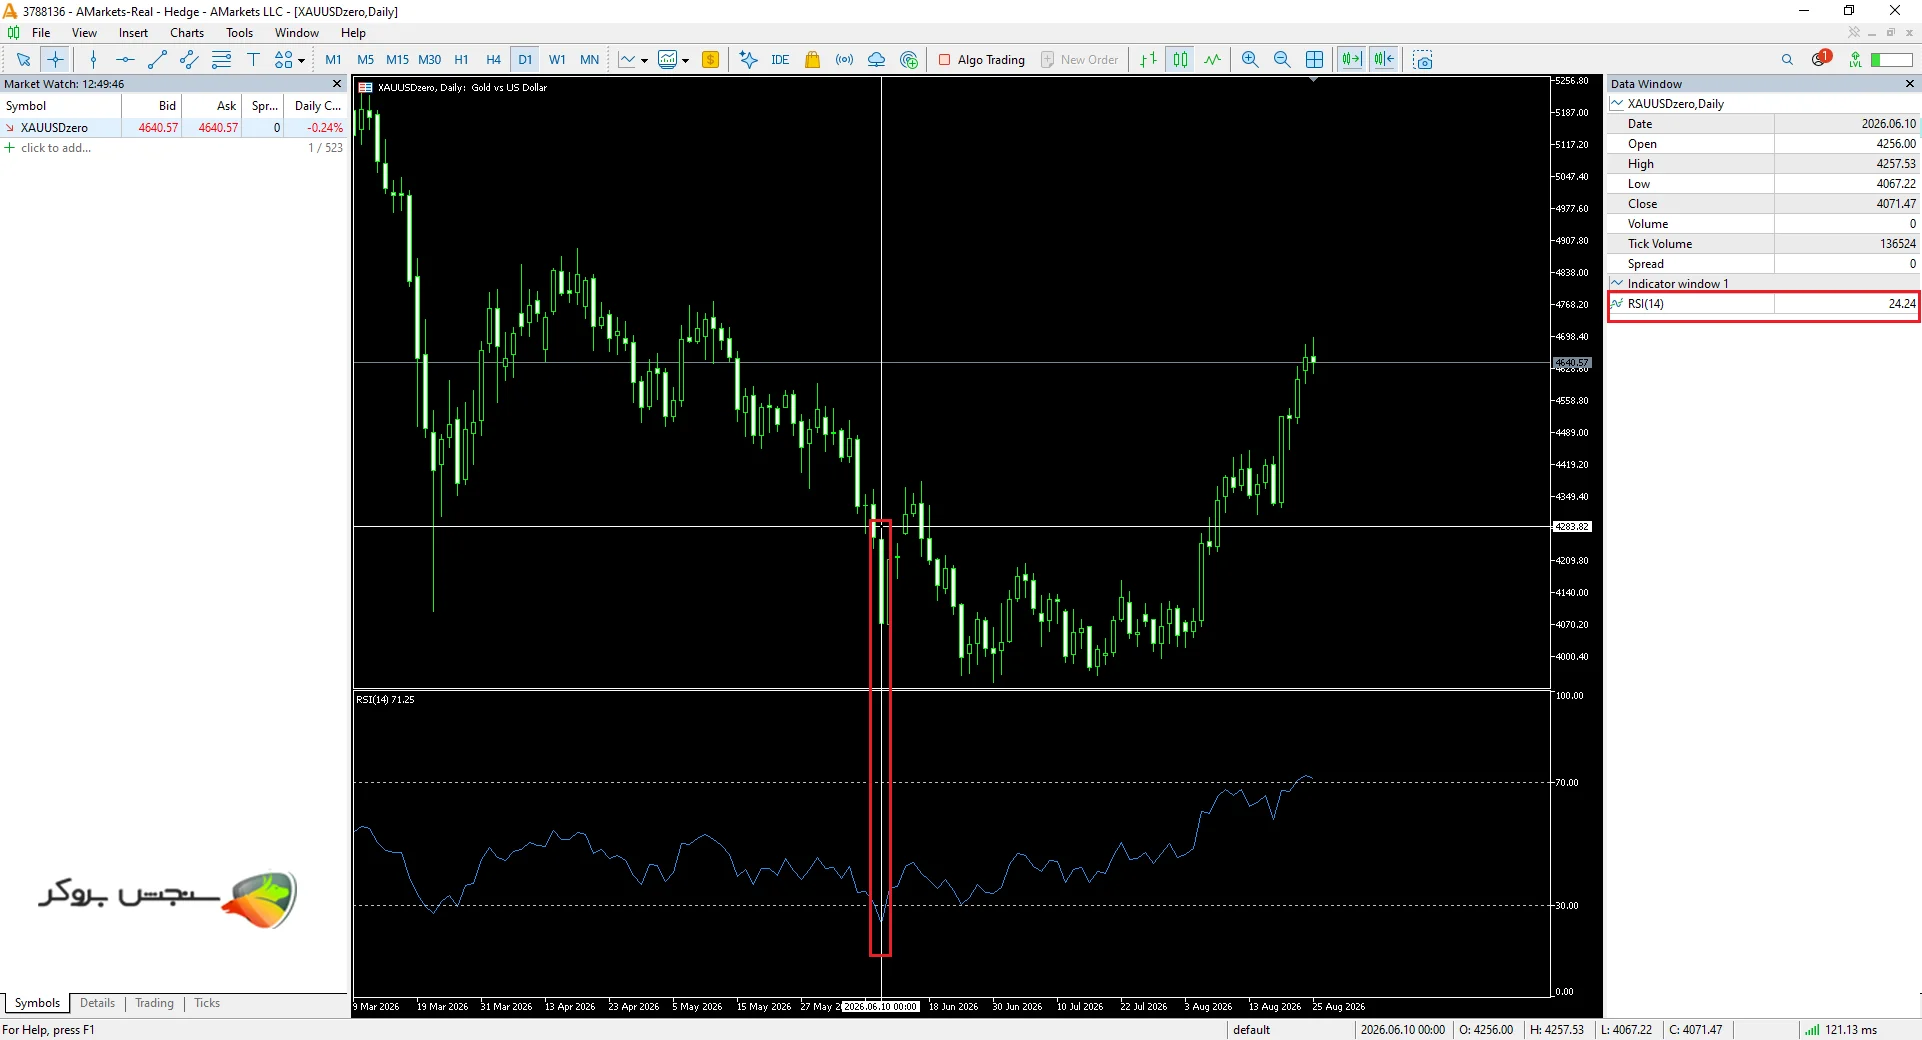Expand the objects shapes dropdown arrow

point(301,61)
